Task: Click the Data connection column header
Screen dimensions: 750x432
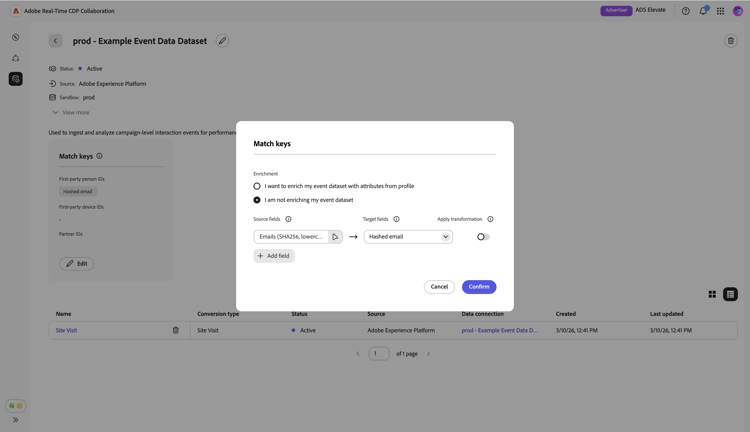Action: click(483, 314)
